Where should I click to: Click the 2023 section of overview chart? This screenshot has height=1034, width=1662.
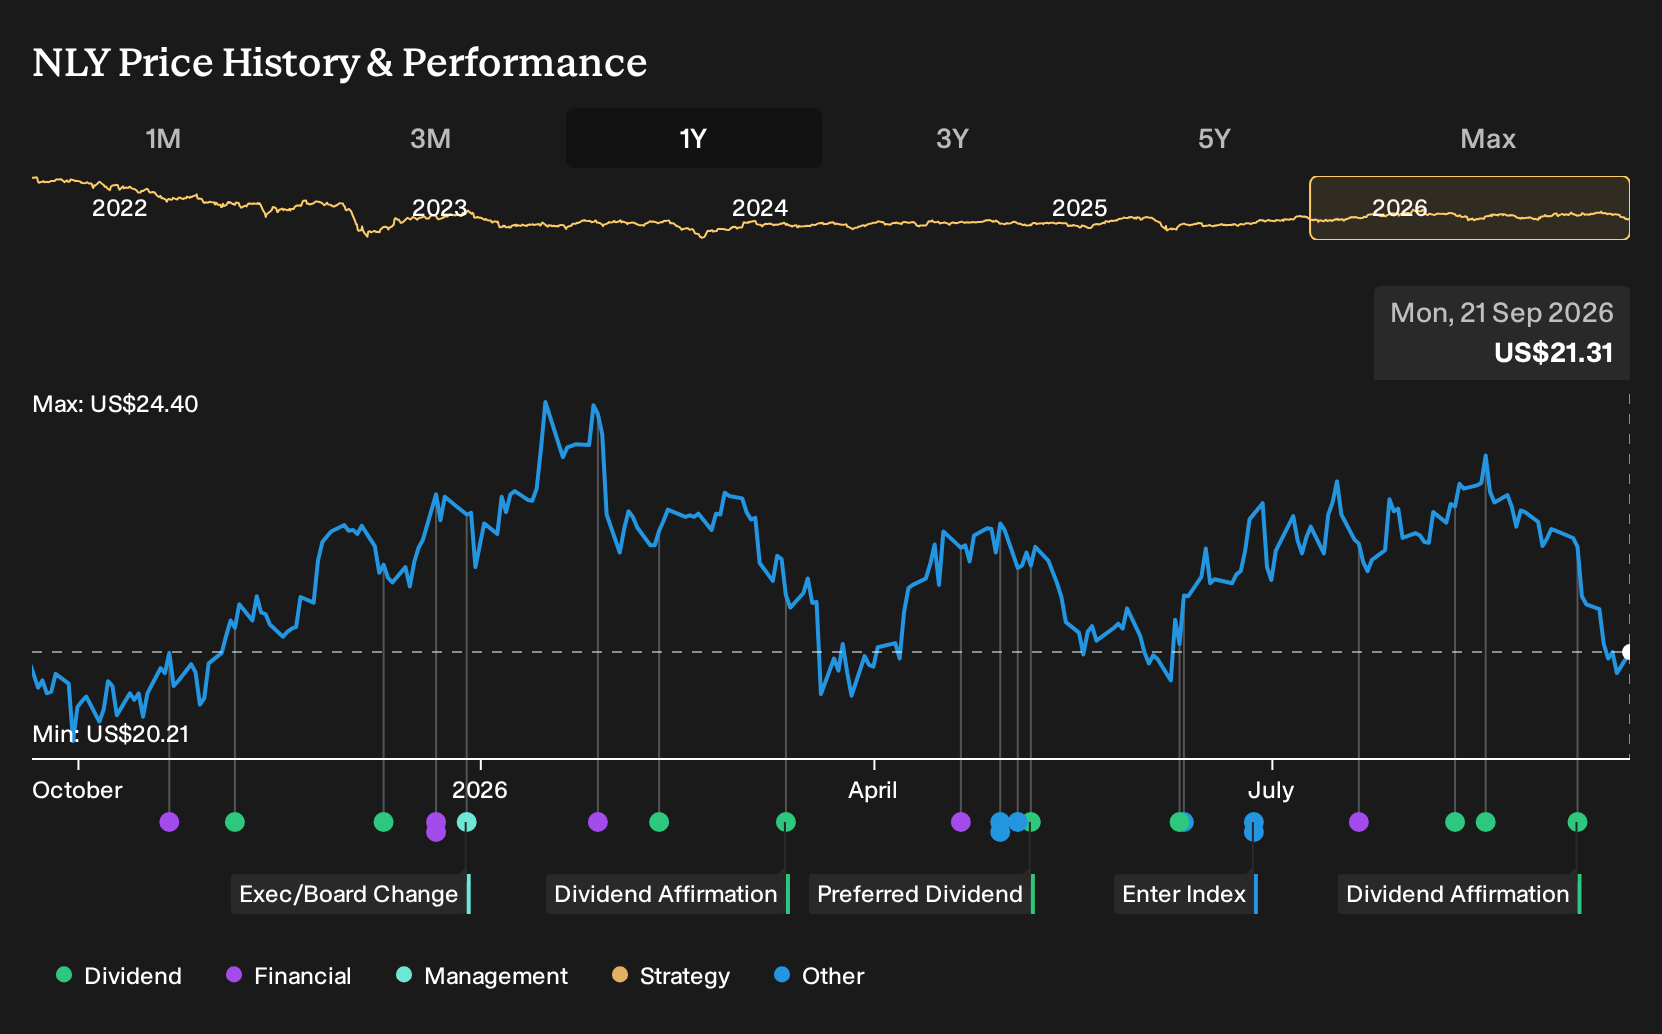point(440,208)
